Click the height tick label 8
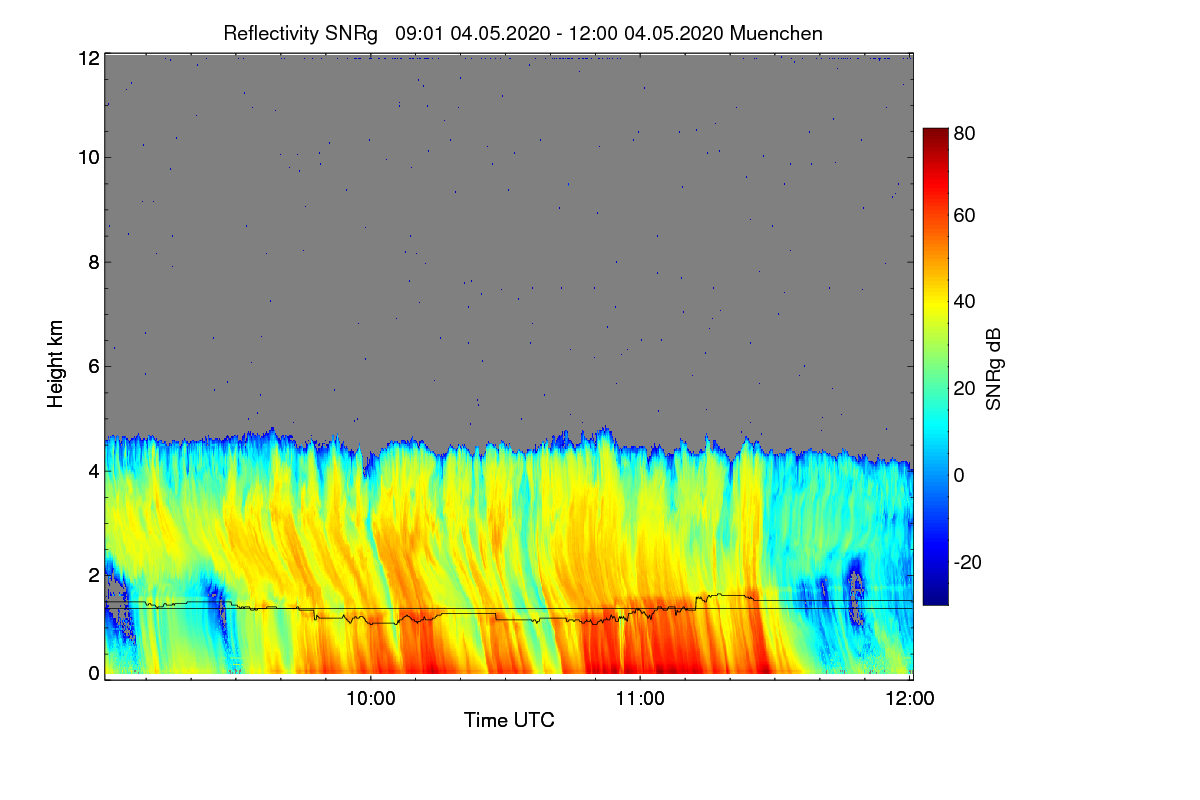Screen dimensions: 1200x800 [94, 262]
